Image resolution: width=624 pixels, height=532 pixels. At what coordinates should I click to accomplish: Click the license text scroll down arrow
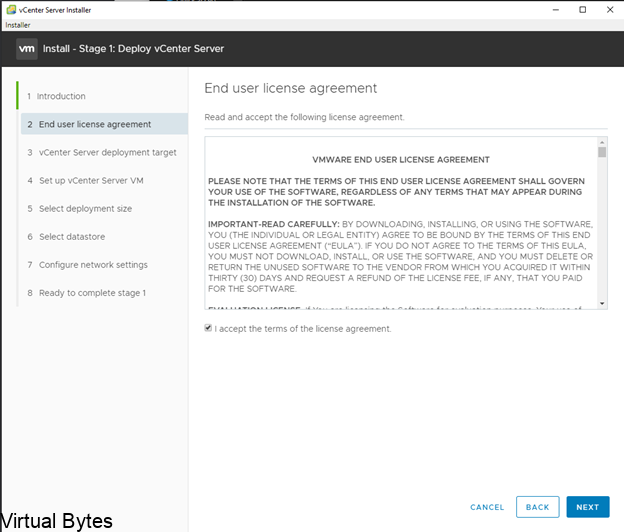602,304
